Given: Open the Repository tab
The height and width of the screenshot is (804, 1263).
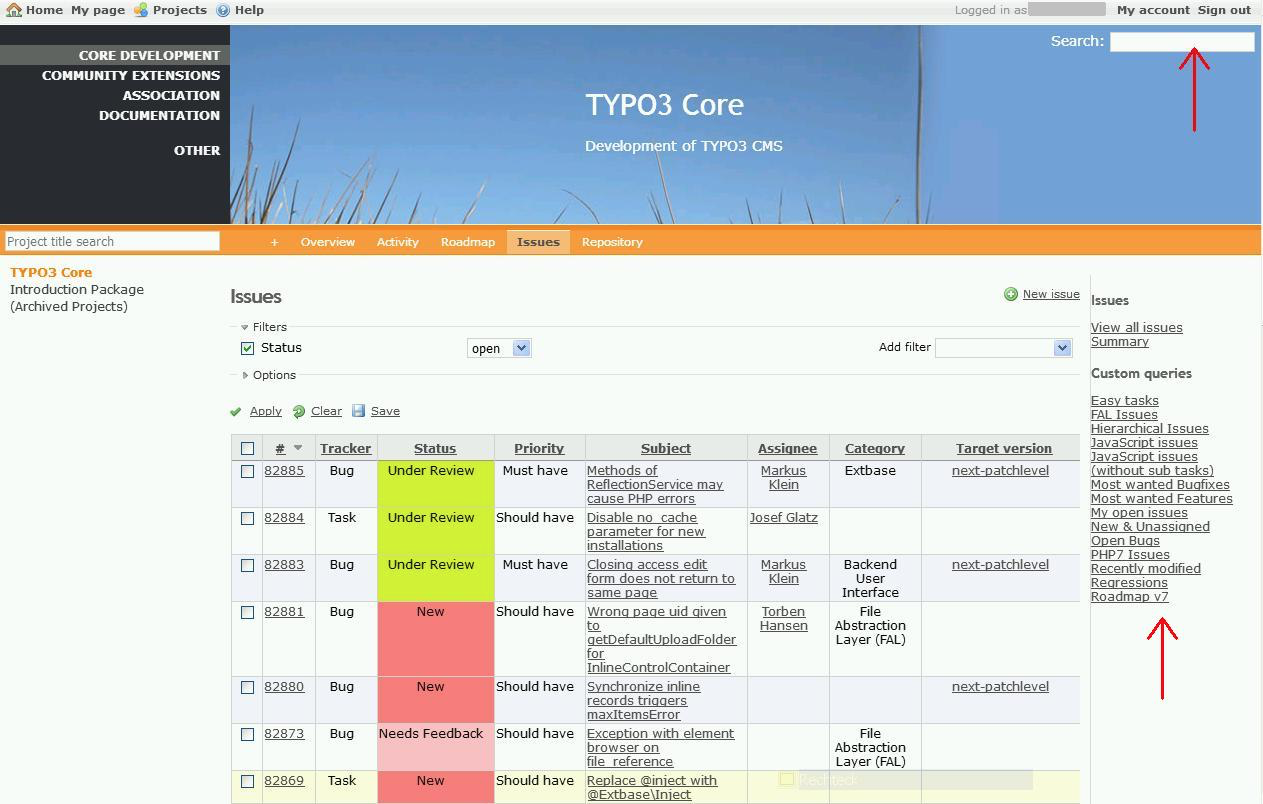Looking at the screenshot, I should point(612,242).
